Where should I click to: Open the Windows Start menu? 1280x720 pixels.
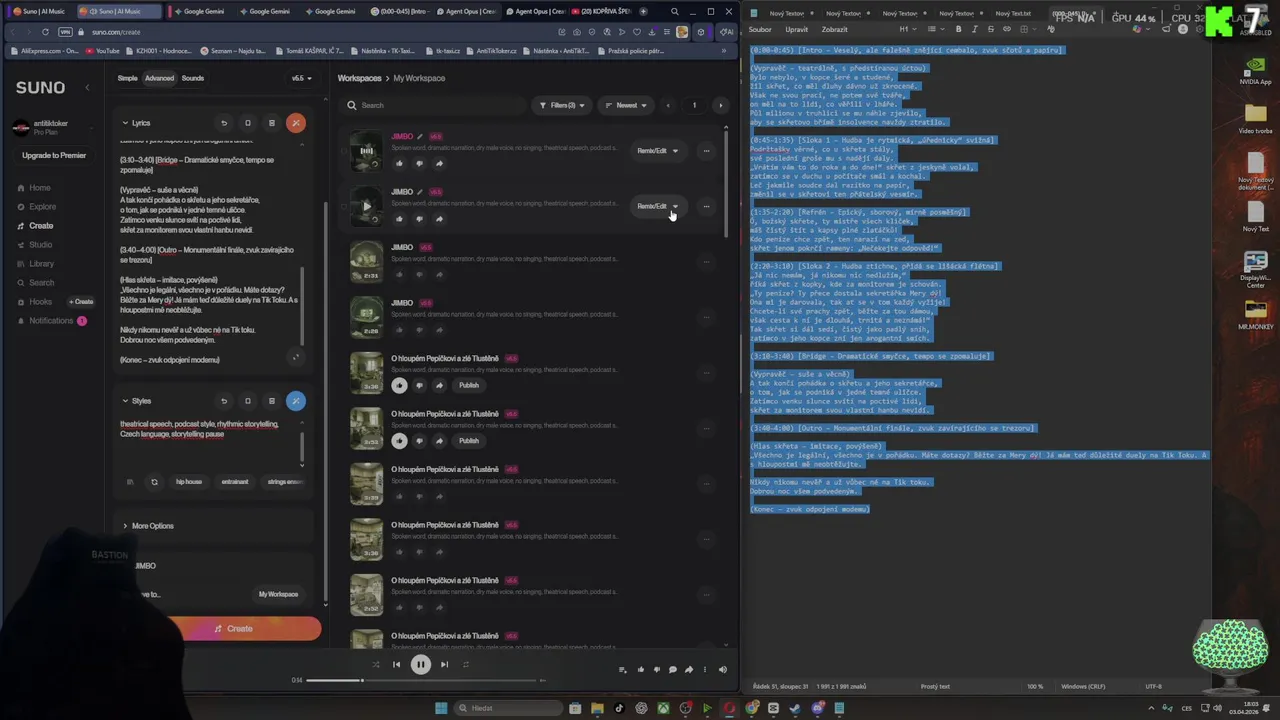point(441,708)
